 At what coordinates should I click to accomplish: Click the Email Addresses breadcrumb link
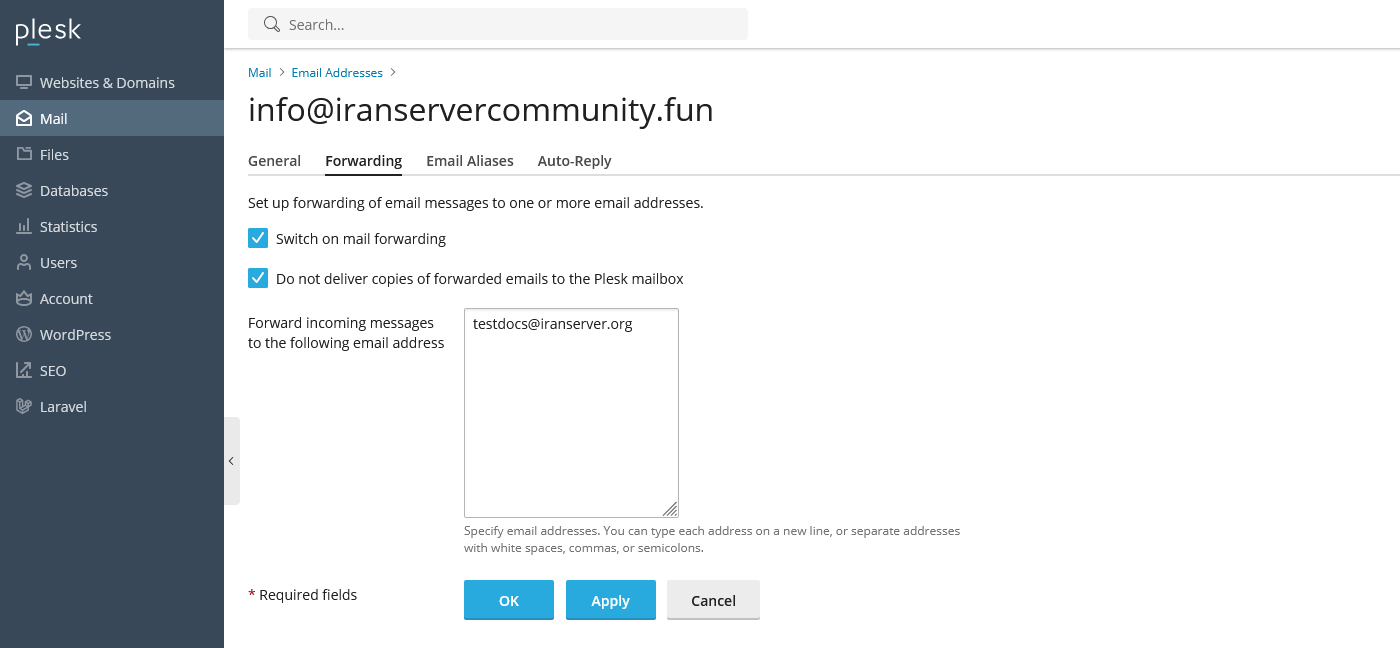337,72
